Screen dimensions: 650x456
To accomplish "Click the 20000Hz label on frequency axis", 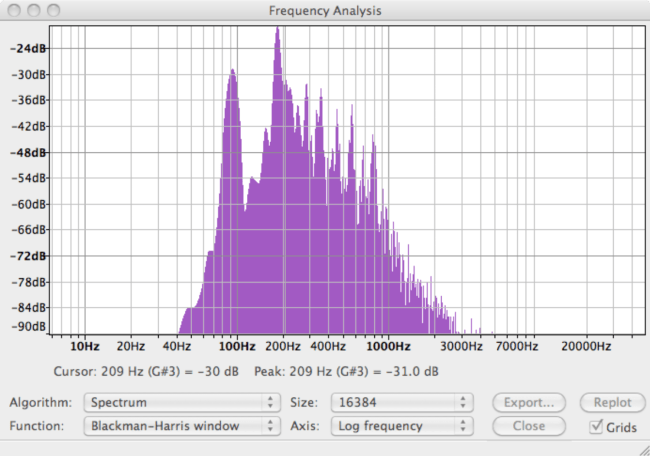I will pos(585,347).
